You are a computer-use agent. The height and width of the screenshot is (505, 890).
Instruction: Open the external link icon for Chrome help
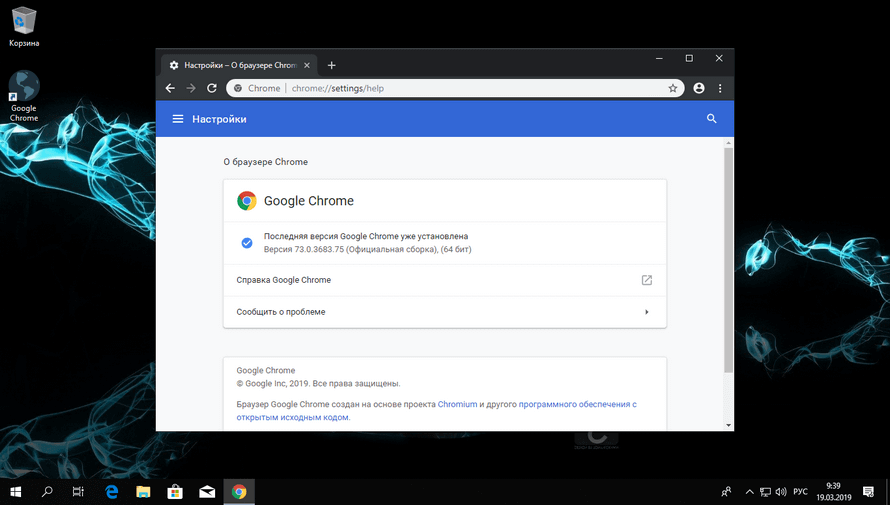tap(646, 280)
